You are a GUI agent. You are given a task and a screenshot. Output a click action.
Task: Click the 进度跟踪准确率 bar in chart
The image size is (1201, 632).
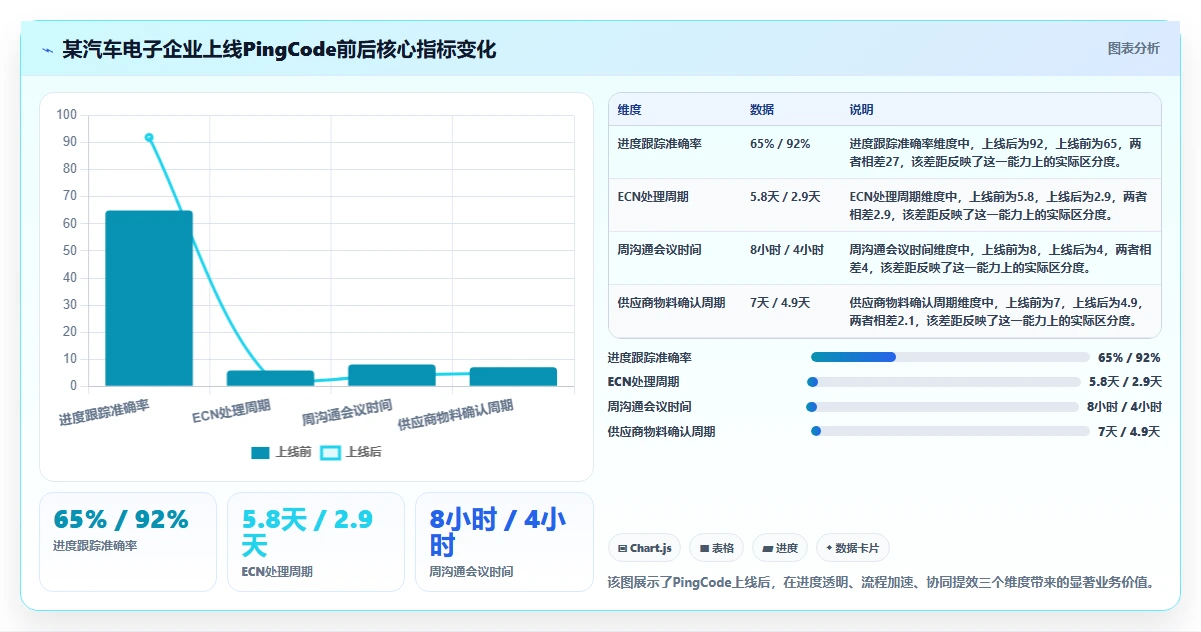click(149, 298)
